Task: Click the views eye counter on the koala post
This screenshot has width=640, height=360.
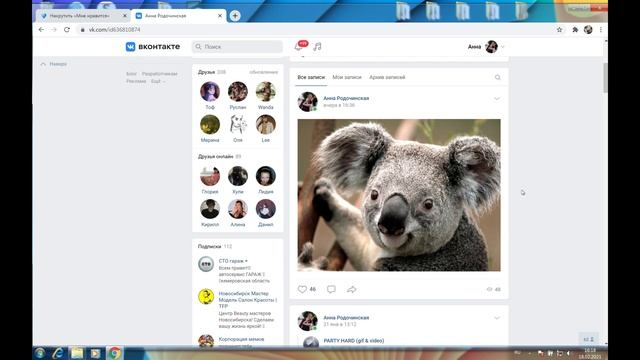Action: 493,289
